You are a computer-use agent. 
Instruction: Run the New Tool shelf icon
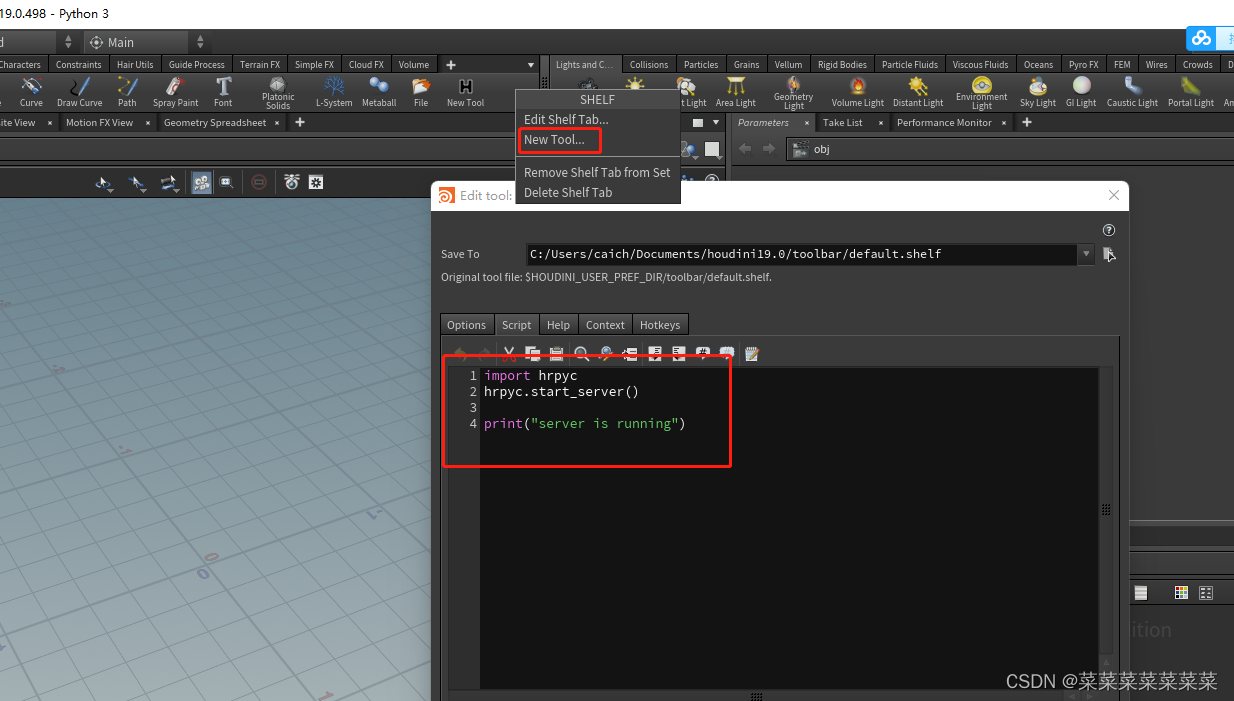465,92
